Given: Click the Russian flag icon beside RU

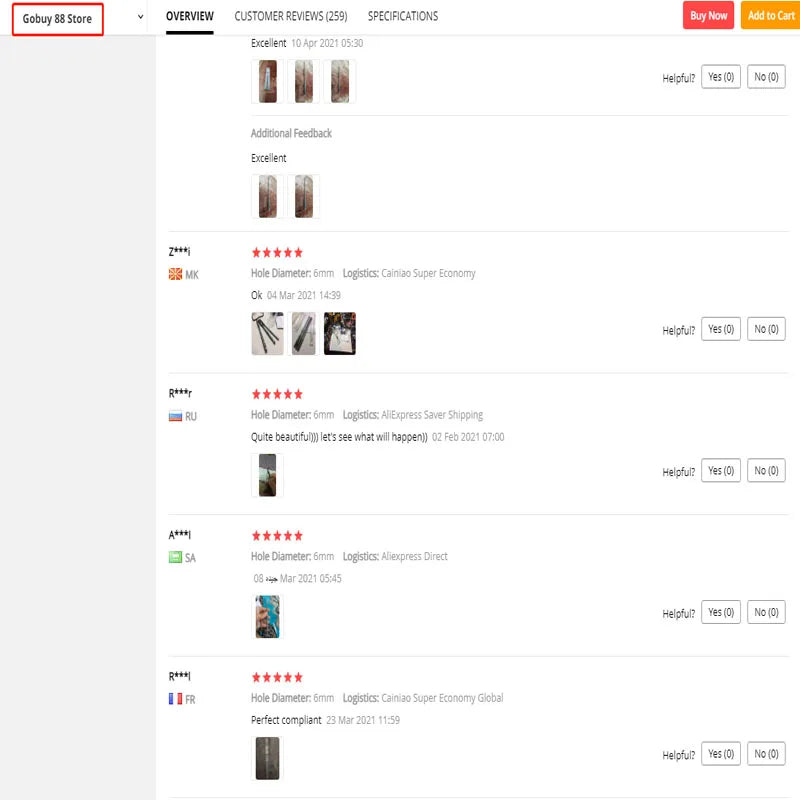Looking at the screenshot, I should coord(175,416).
